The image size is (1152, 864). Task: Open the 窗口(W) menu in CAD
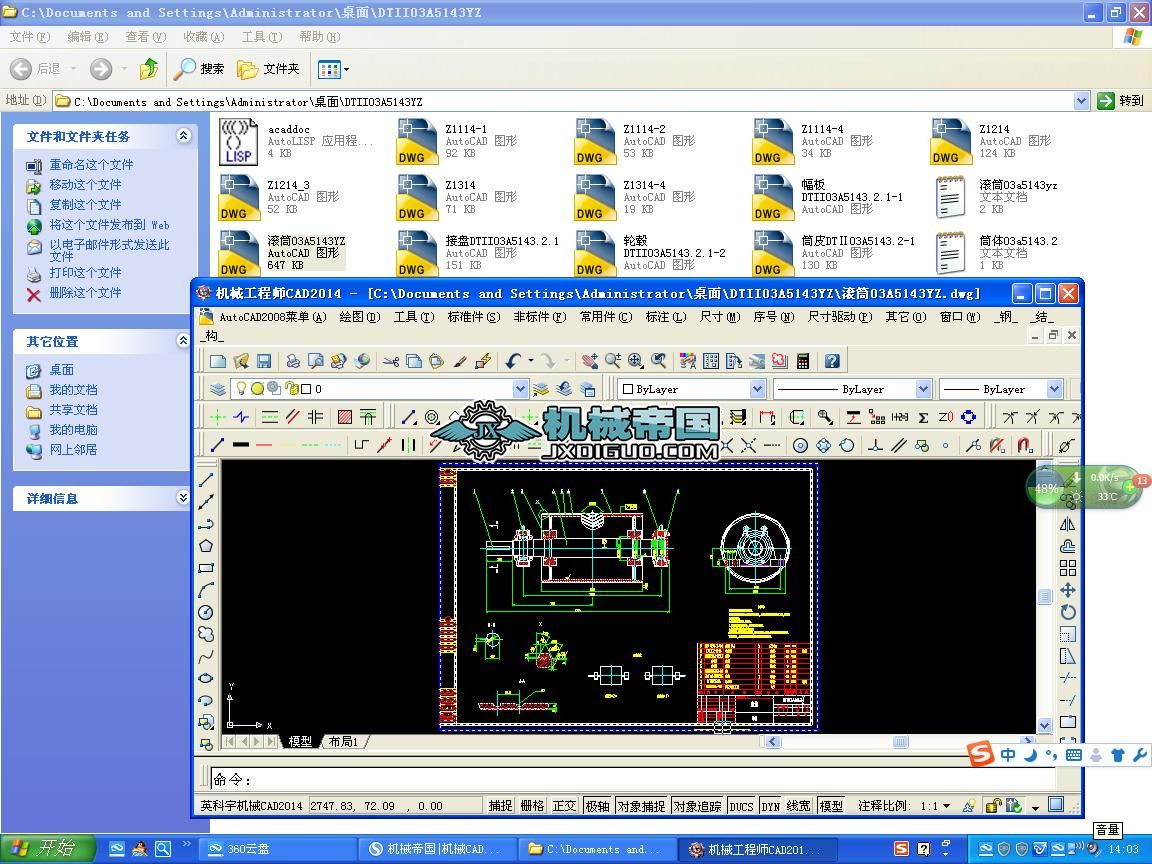coord(960,317)
